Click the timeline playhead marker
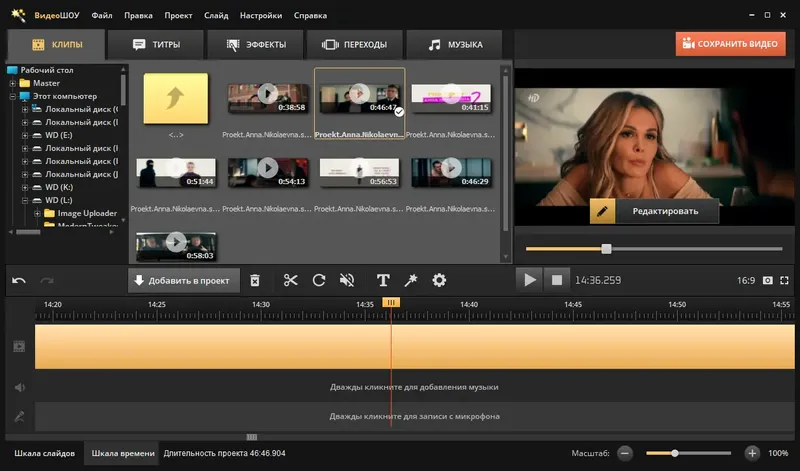This screenshot has height=471, width=800. coord(391,303)
